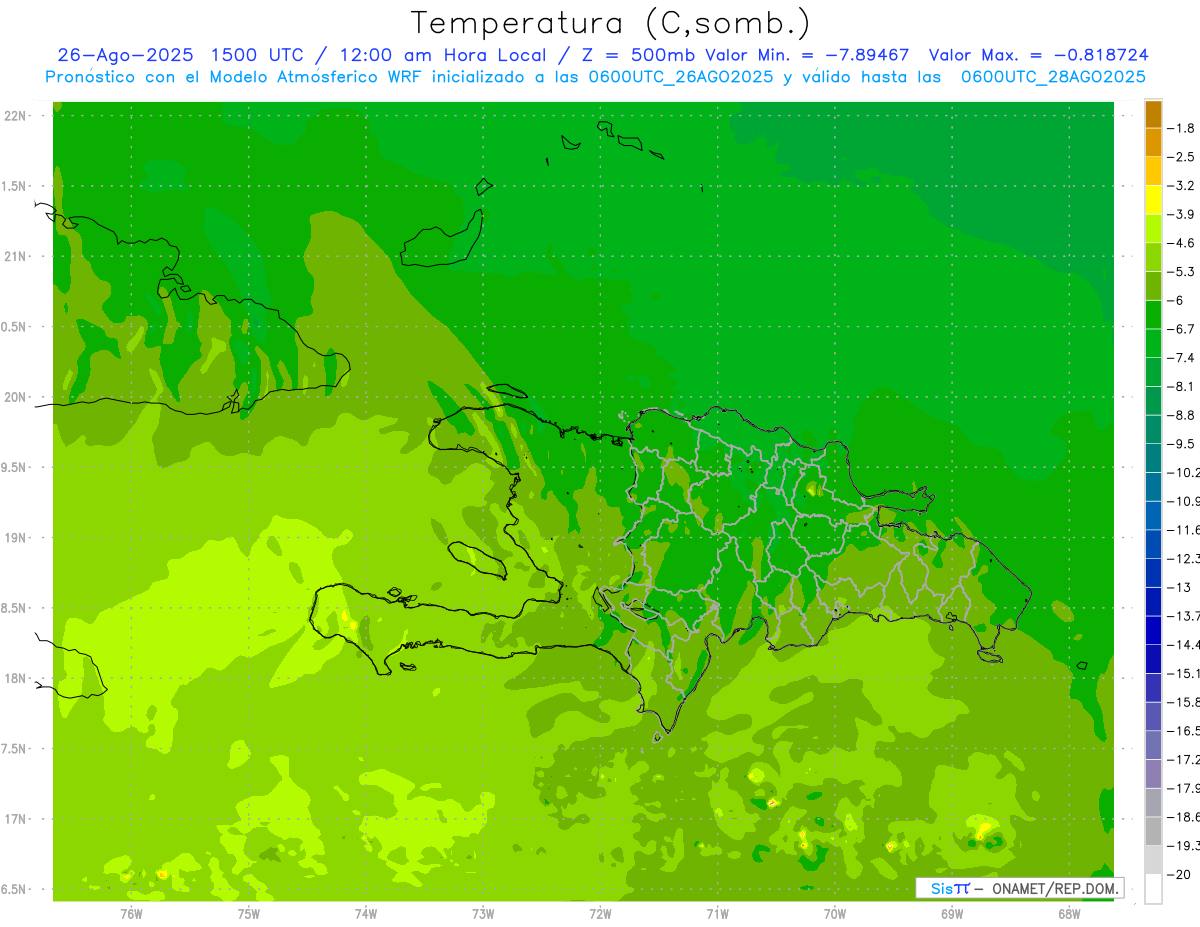Click the "-4.6" color scale value

tap(1181, 243)
